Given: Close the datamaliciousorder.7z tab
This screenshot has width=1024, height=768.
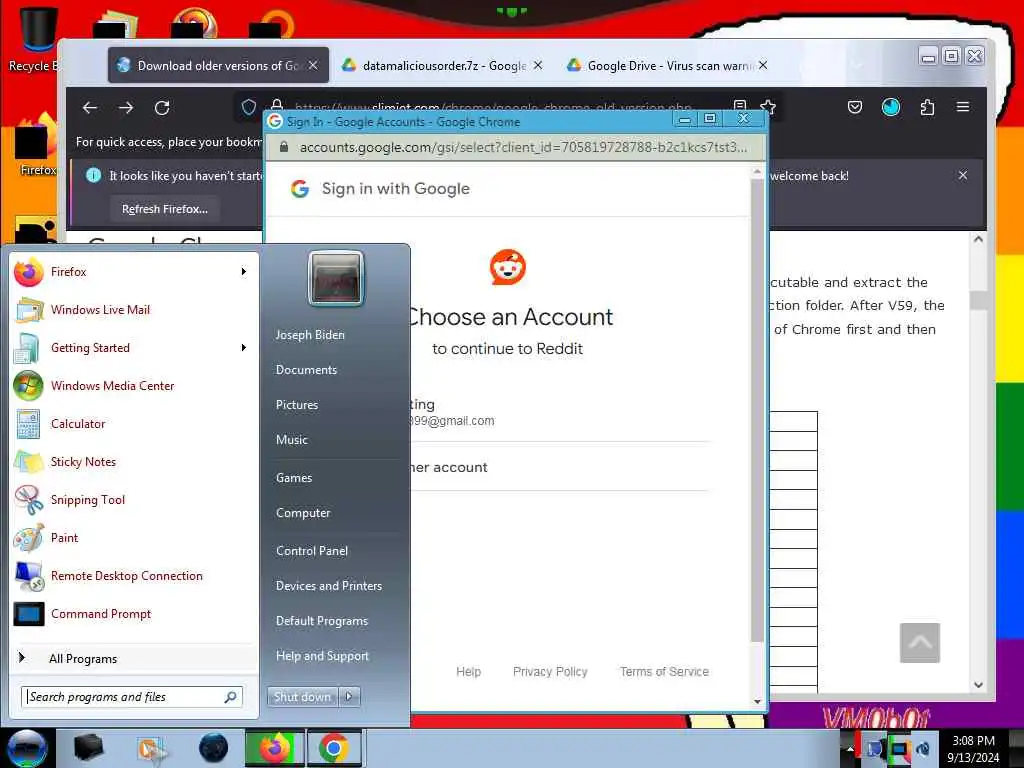Looking at the screenshot, I should 537,65.
